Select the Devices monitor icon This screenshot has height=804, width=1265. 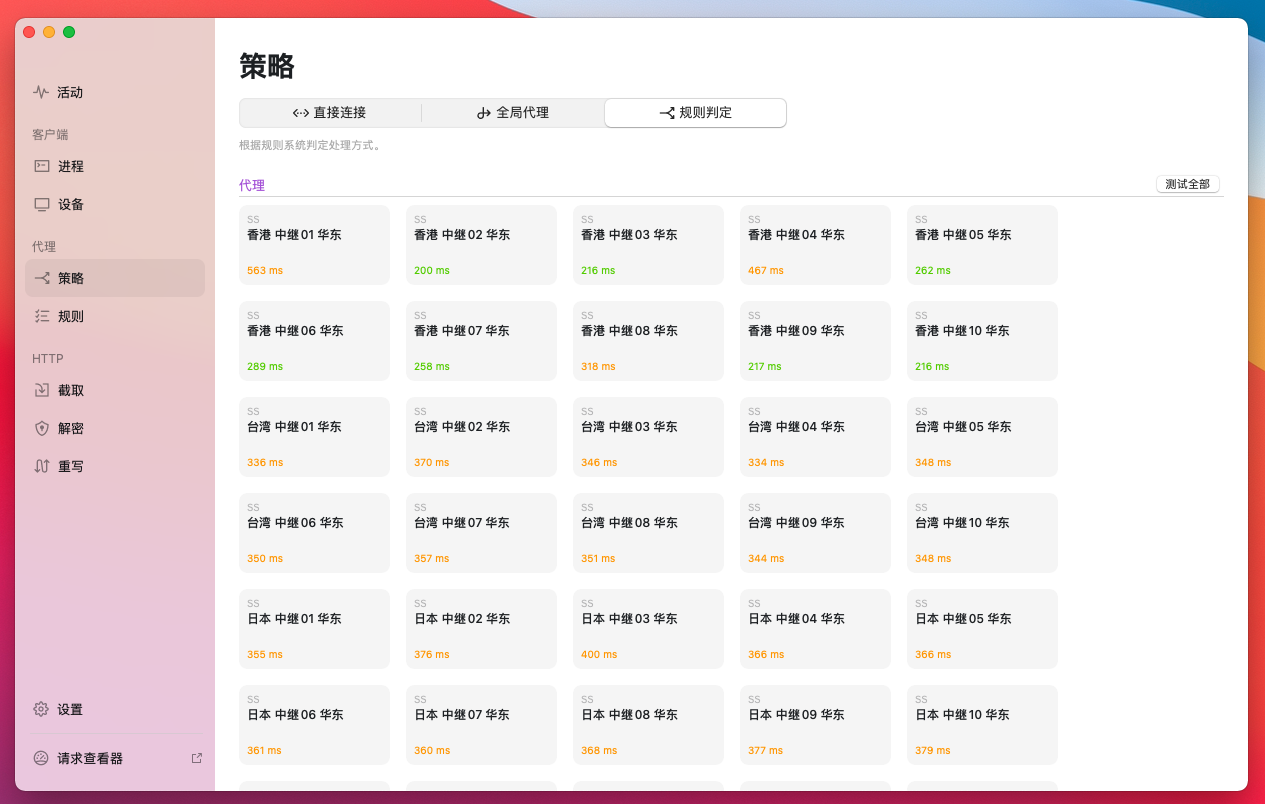click(42, 204)
